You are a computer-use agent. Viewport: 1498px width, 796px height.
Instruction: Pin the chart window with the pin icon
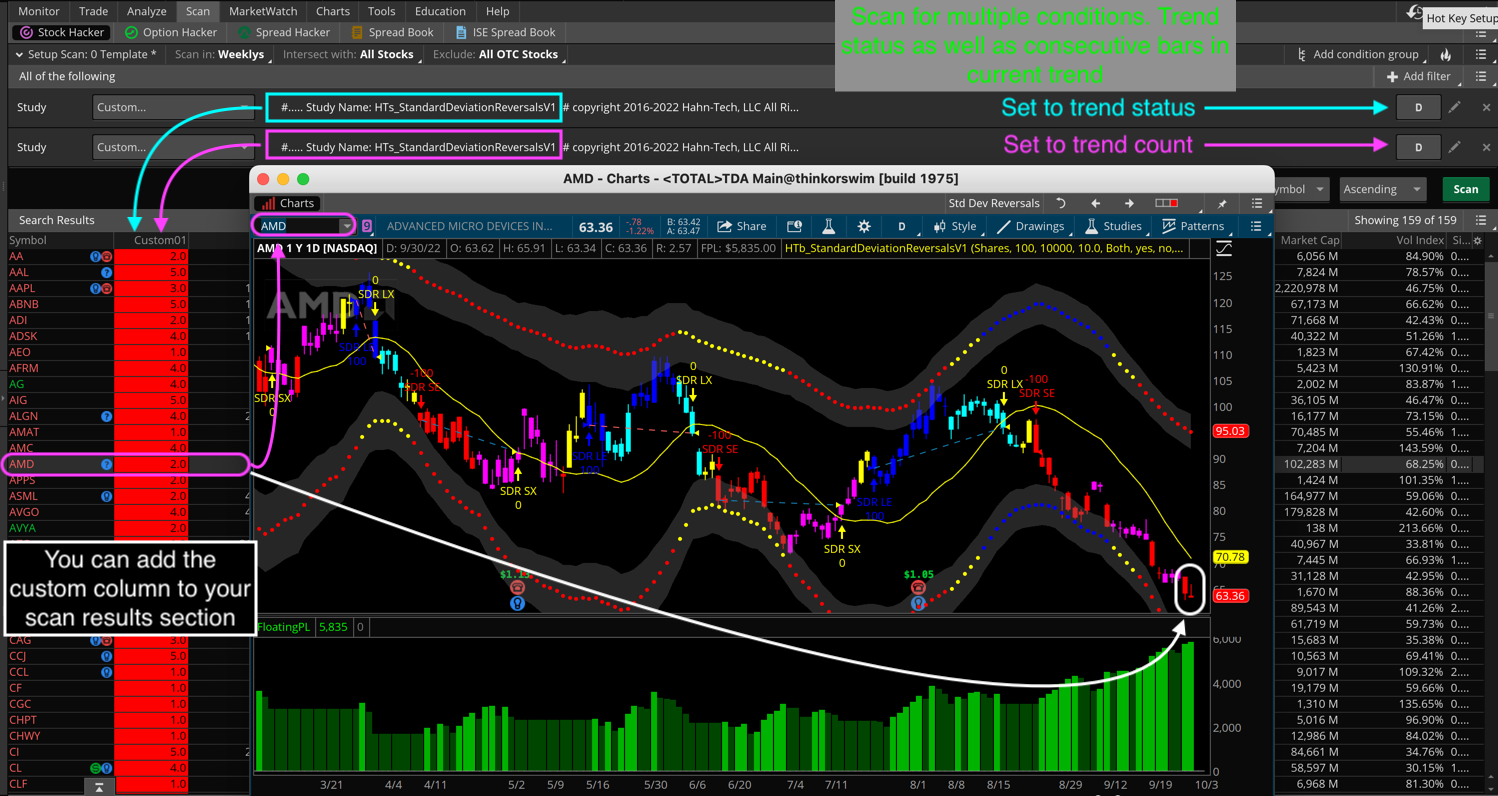pos(1221,203)
